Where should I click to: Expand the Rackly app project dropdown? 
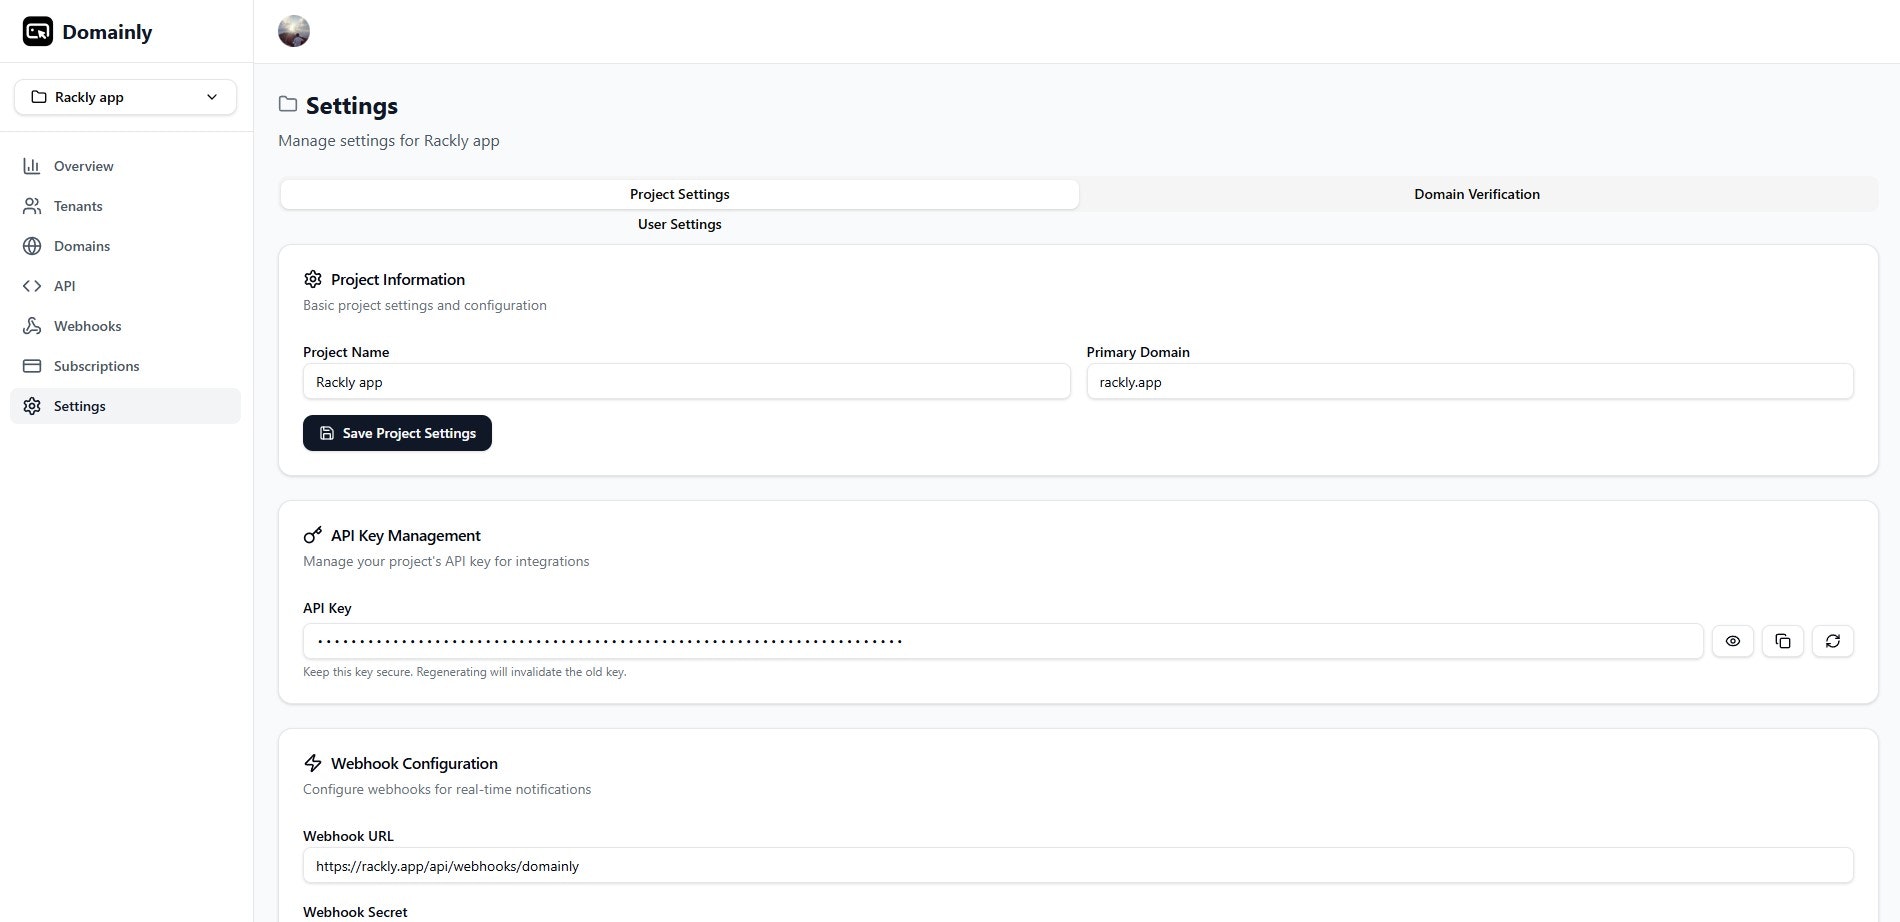(x=125, y=97)
